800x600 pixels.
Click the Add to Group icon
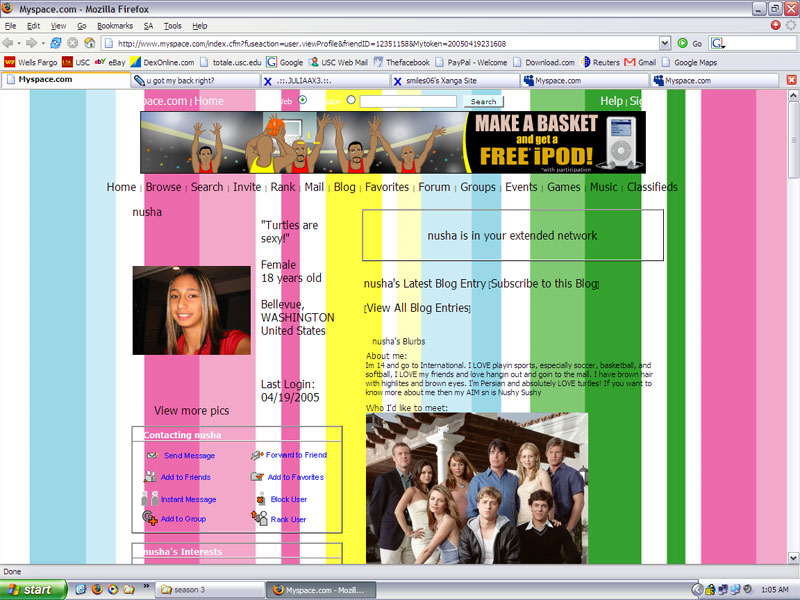click(x=150, y=518)
